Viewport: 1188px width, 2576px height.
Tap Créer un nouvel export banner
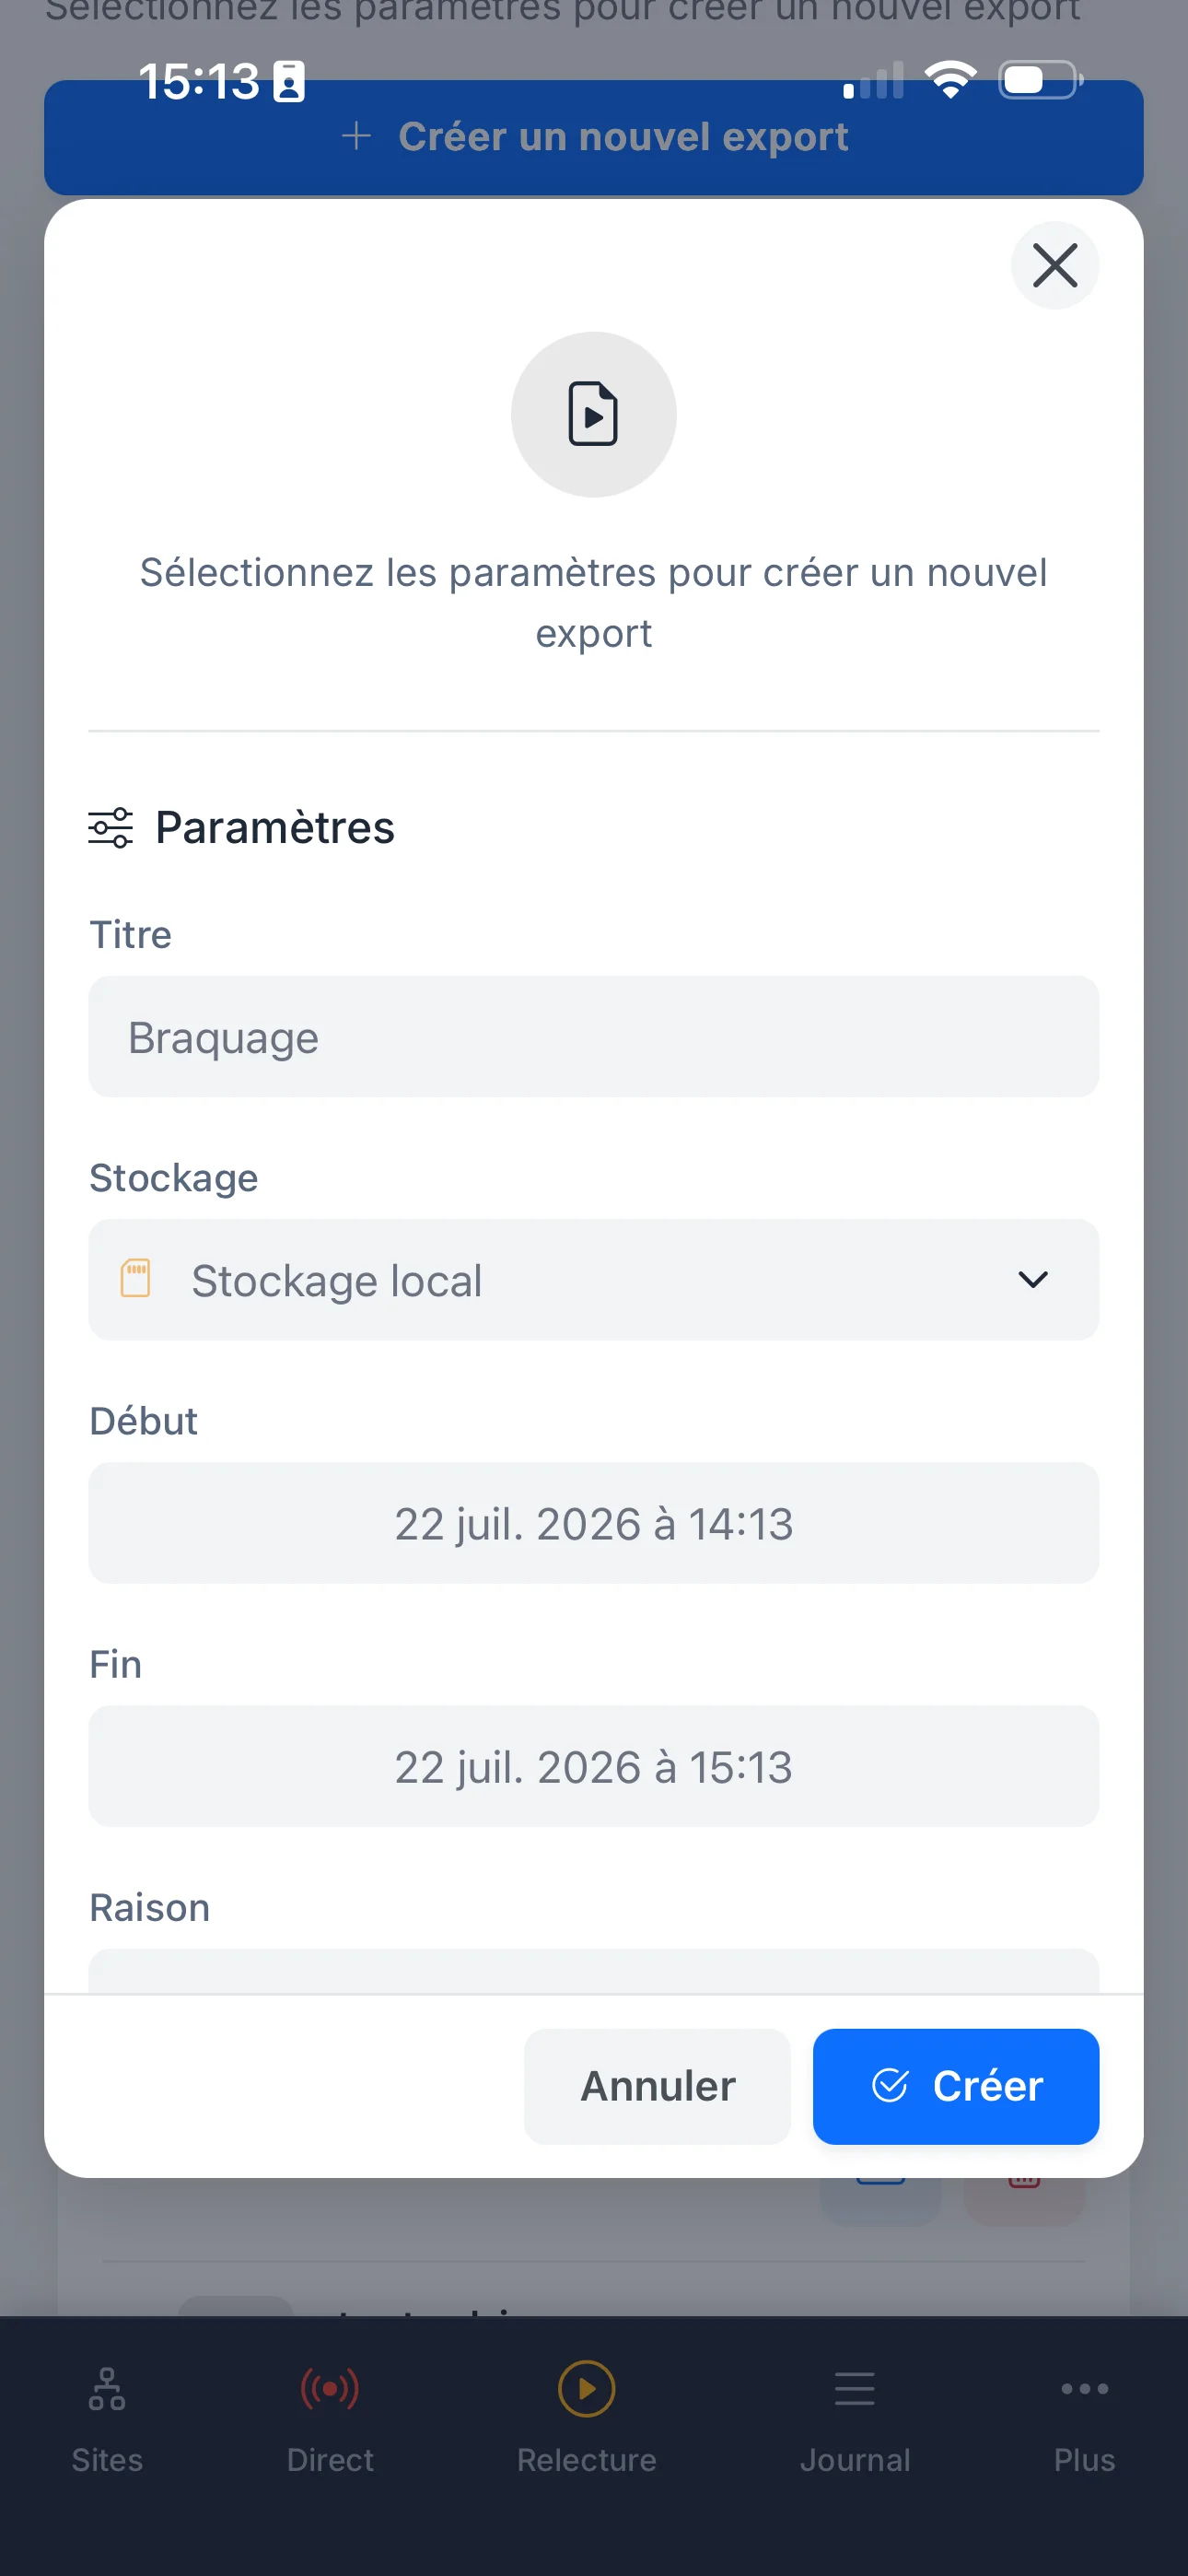click(593, 137)
